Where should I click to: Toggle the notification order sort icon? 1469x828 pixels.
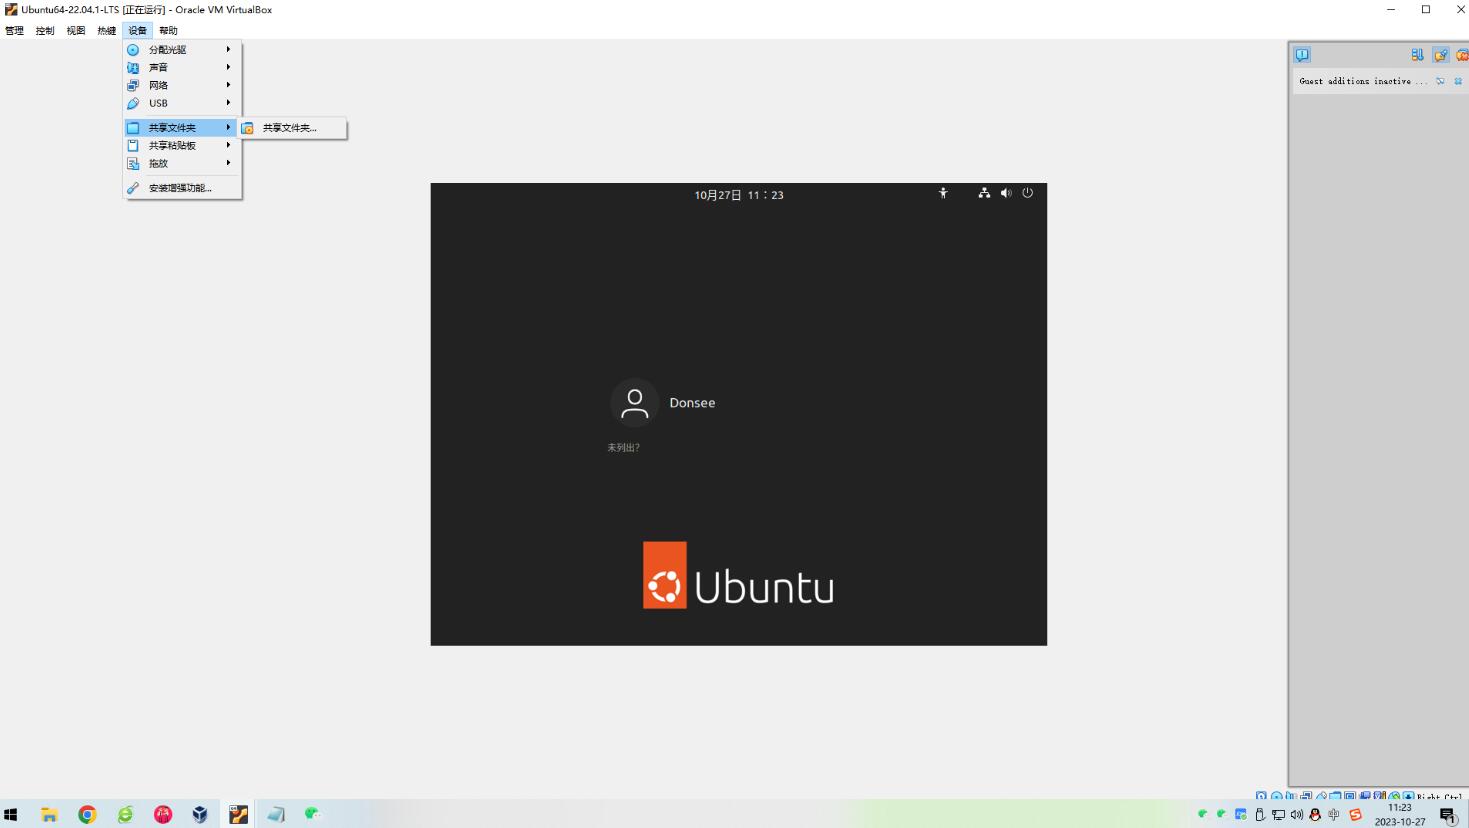pos(1417,55)
